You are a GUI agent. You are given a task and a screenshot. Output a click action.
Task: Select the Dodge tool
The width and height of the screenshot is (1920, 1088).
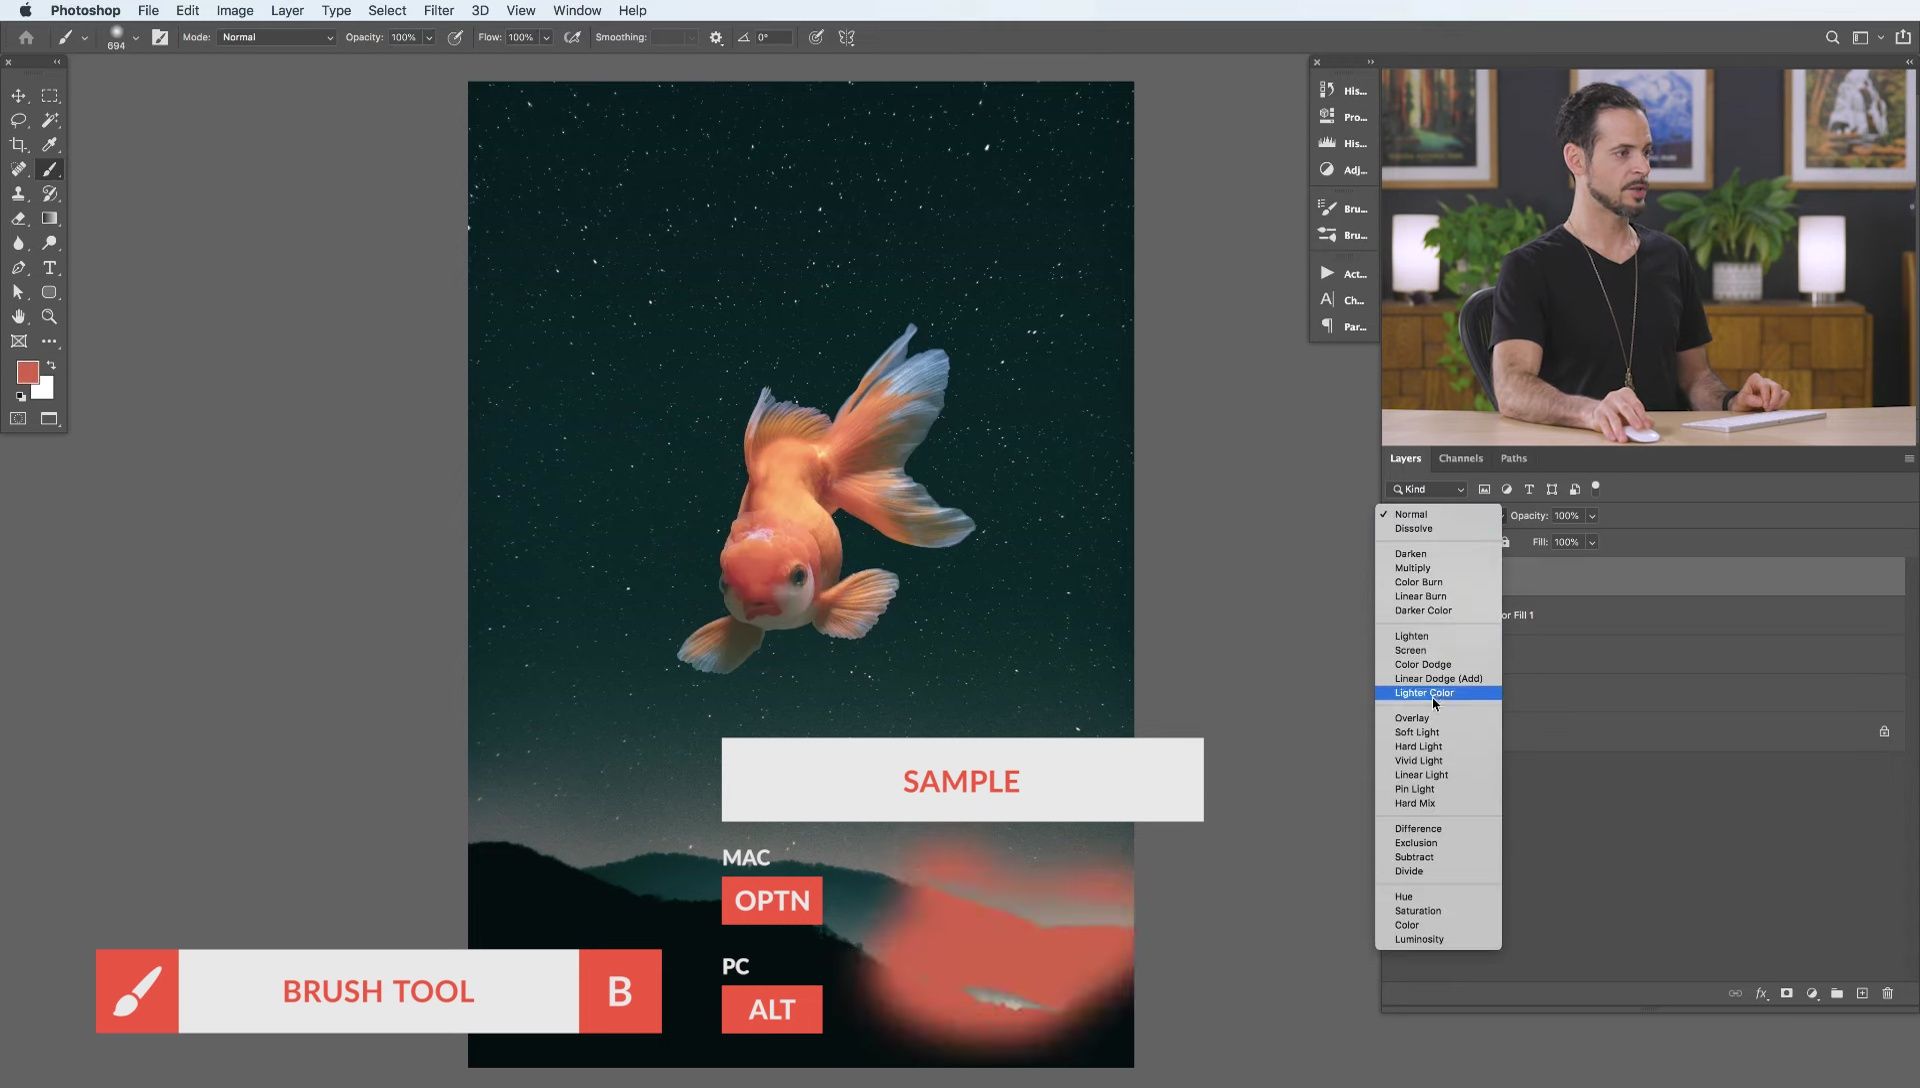[49, 243]
